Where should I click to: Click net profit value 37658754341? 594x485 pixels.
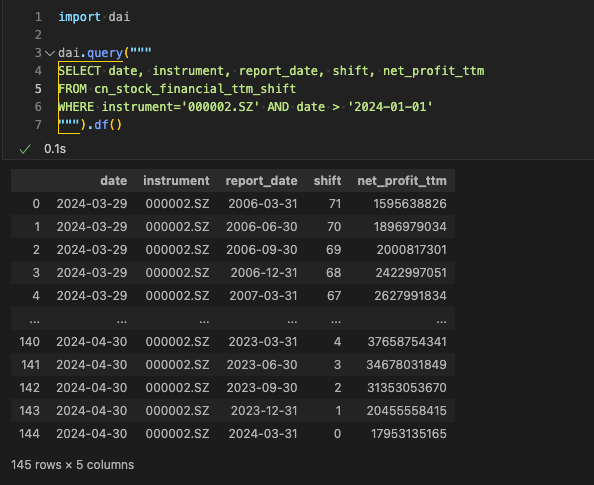[407, 342]
